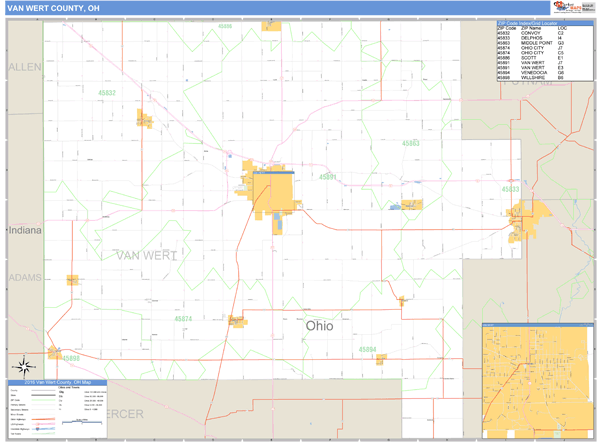600x442 pixels.
Task: Click the large Ohio state label
Action: (x=320, y=326)
